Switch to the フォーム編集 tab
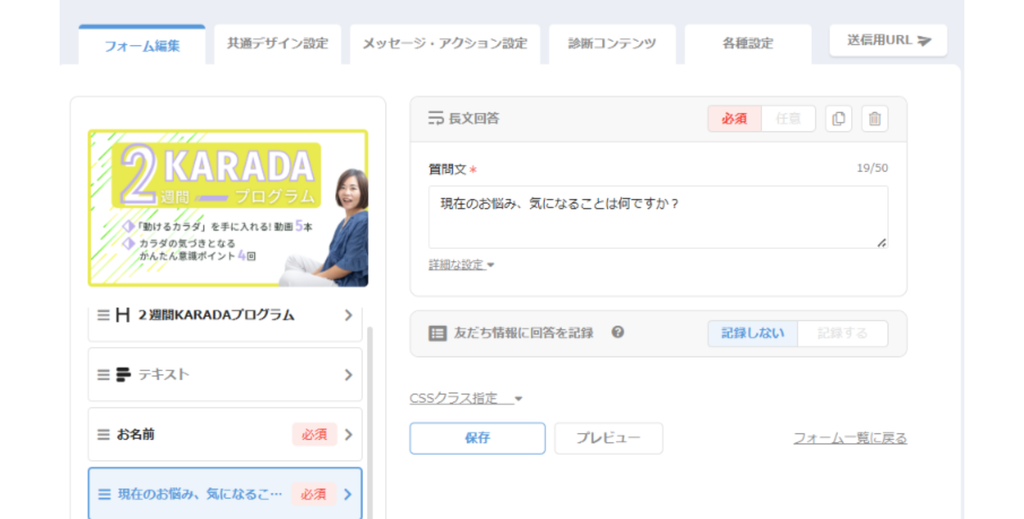The height and width of the screenshot is (519, 1024). (142, 46)
